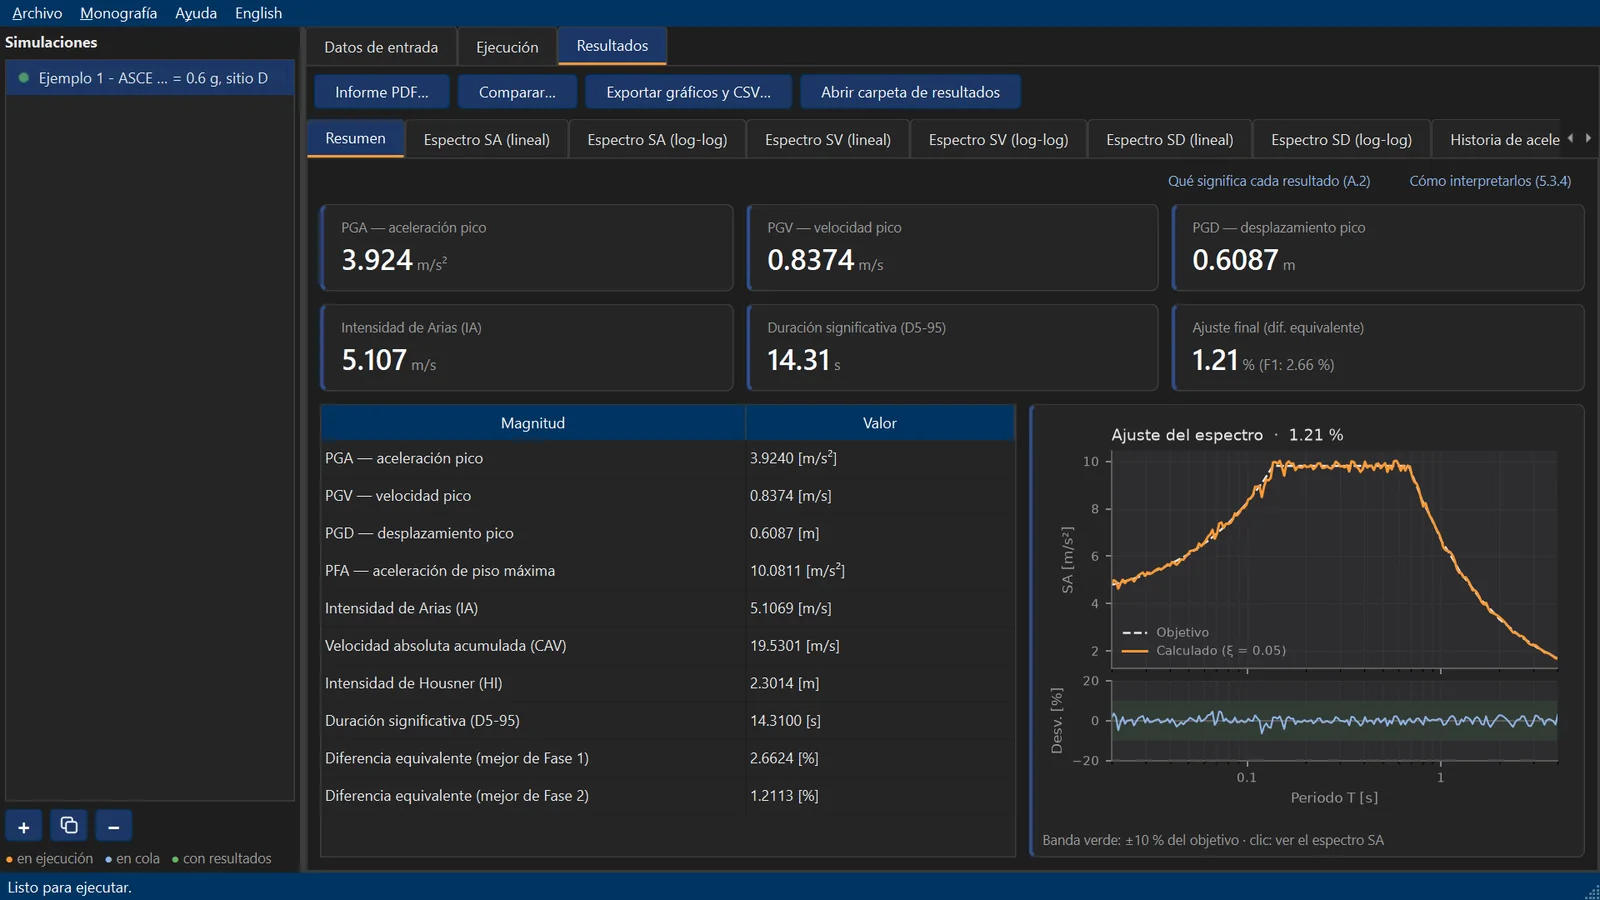
Task: Open the Ayuda menu
Action: click(196, 13)
